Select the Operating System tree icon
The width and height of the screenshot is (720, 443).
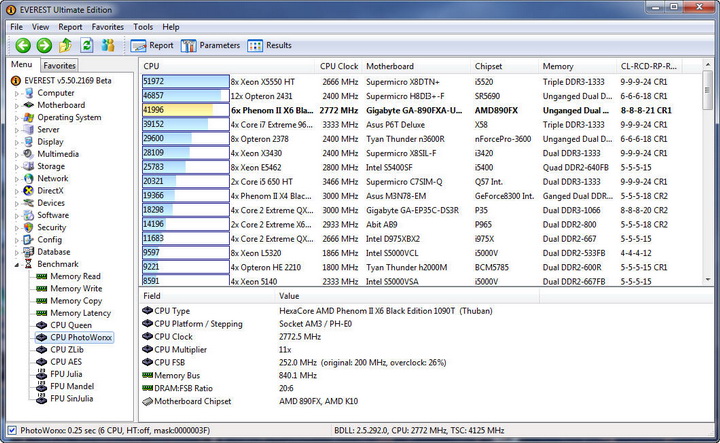pos(29,117)
